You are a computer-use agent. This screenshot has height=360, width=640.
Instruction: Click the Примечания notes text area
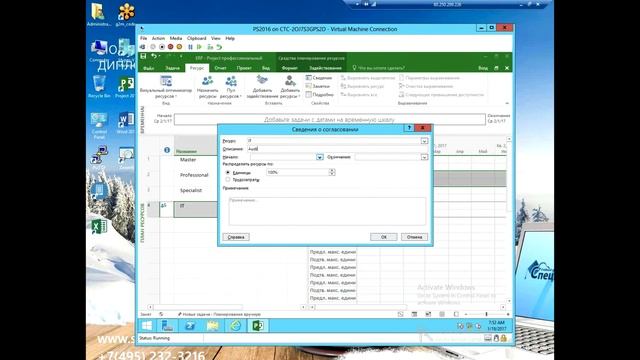(327, 211)
